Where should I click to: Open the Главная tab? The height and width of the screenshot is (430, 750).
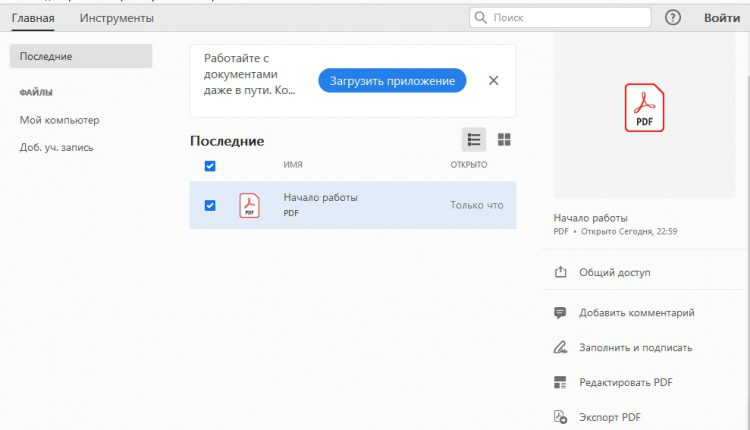[x=33, y=18]
